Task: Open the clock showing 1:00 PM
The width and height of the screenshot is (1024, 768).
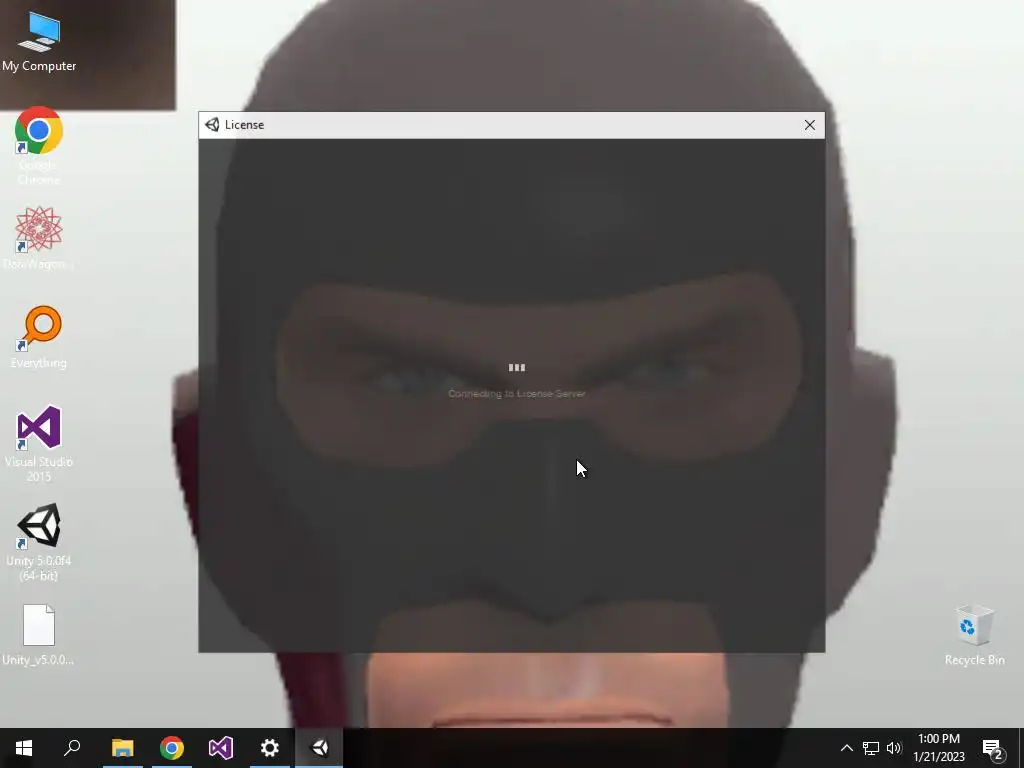Action: pos(938,748)
